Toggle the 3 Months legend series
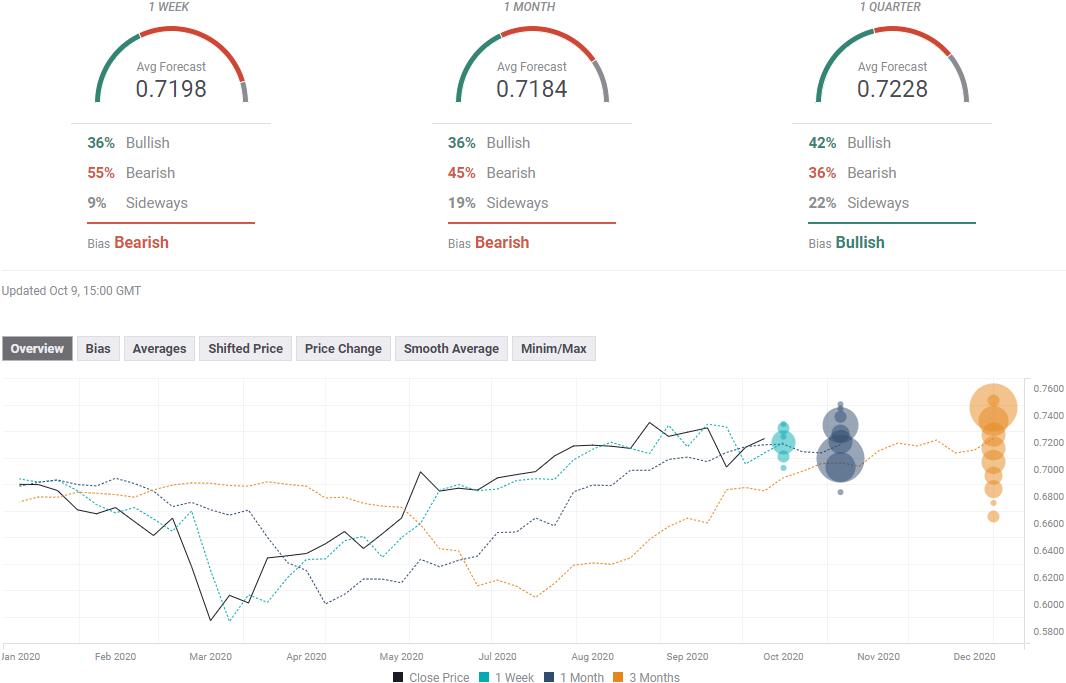 pyautogui.click(x=647, y=677)
